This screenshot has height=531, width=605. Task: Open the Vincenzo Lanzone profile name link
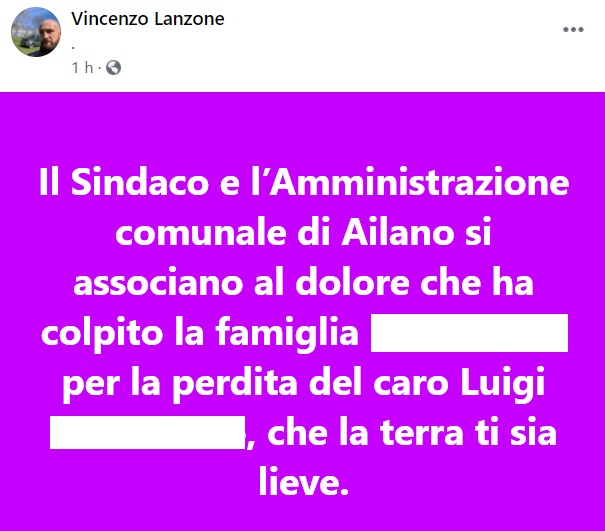pyautogui.click(x=147, y=19)
